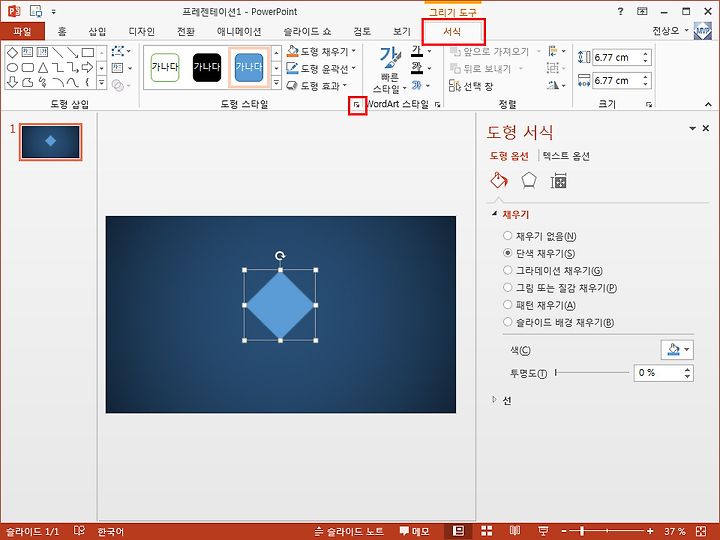The image size is (720, 540).
Task: Switch to the 보기 tab
Action: 401,31
